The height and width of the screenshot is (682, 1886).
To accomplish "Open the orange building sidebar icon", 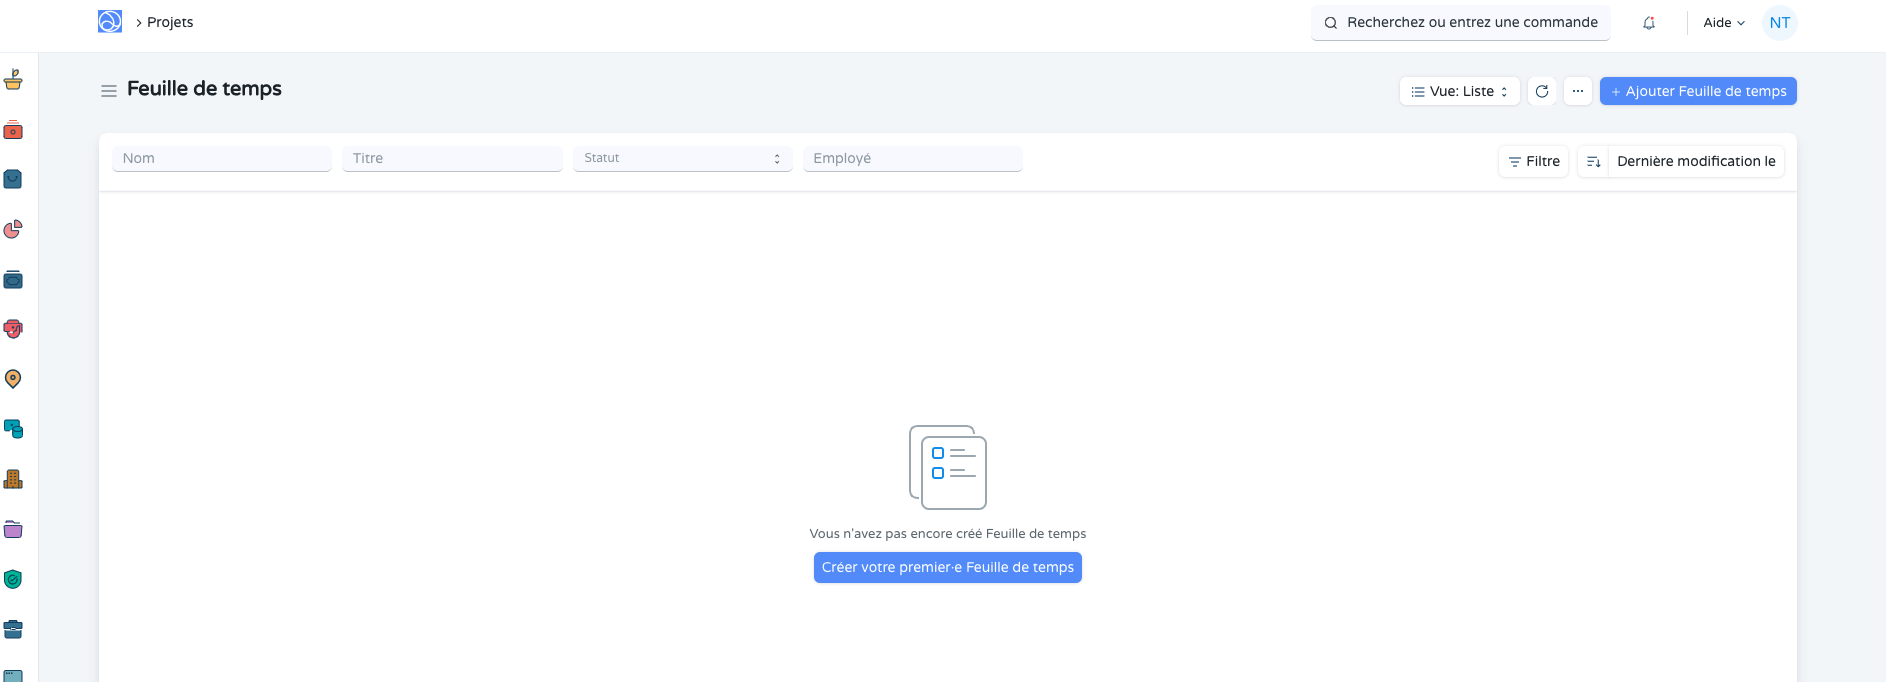I will click(13, 479).
